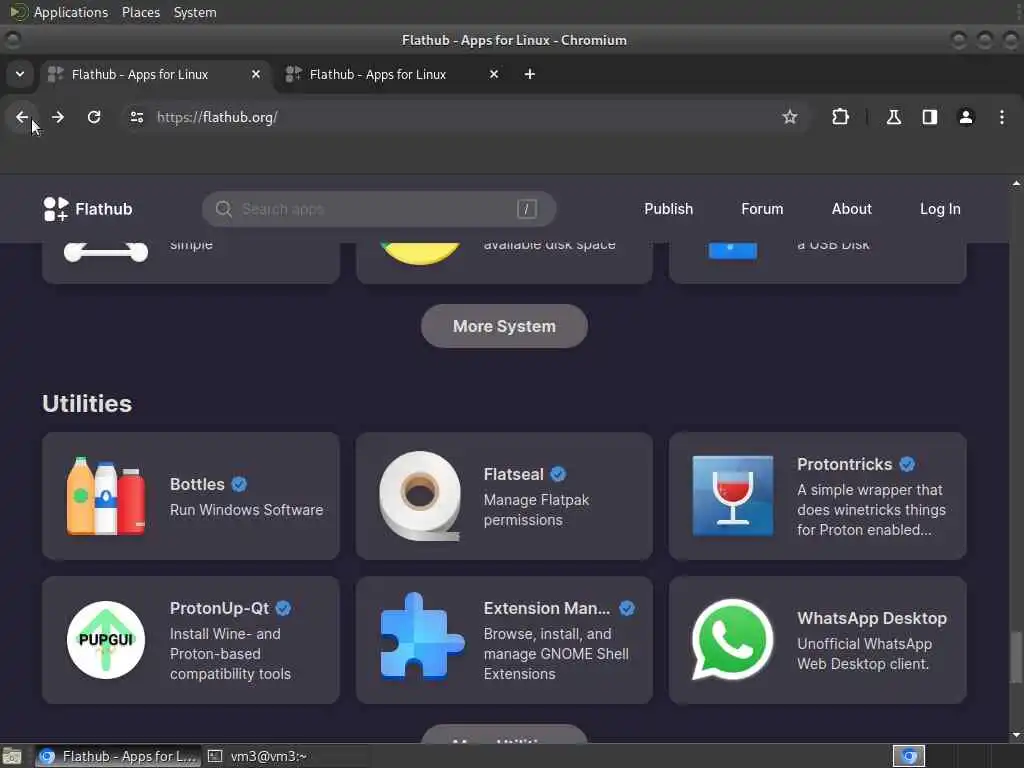
Task: Bookmark this page with the star icon
Action: 790,117
